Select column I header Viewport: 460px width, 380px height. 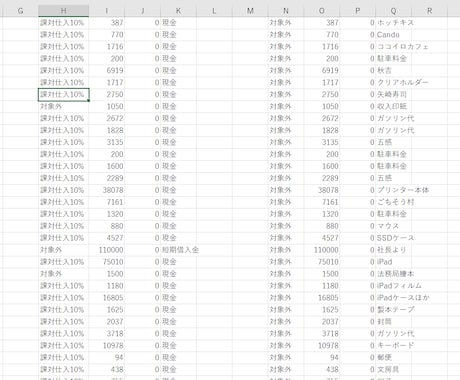107,11
